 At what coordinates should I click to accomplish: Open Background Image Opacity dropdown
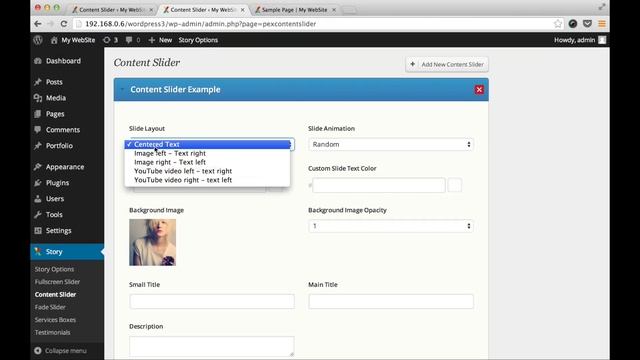pyautogui.click(x=391, y=226)
